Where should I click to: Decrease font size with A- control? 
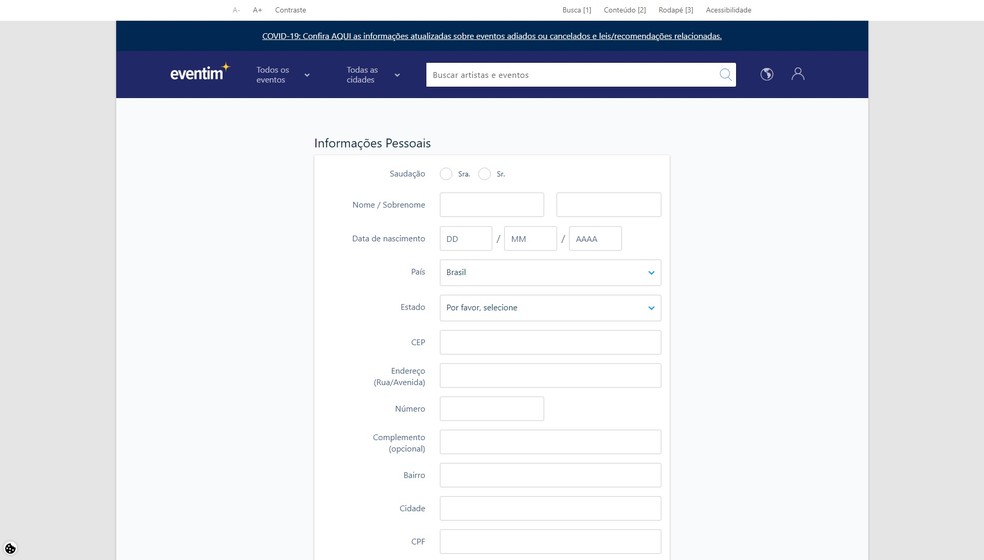pyautogui.click(x=236, y=10)
